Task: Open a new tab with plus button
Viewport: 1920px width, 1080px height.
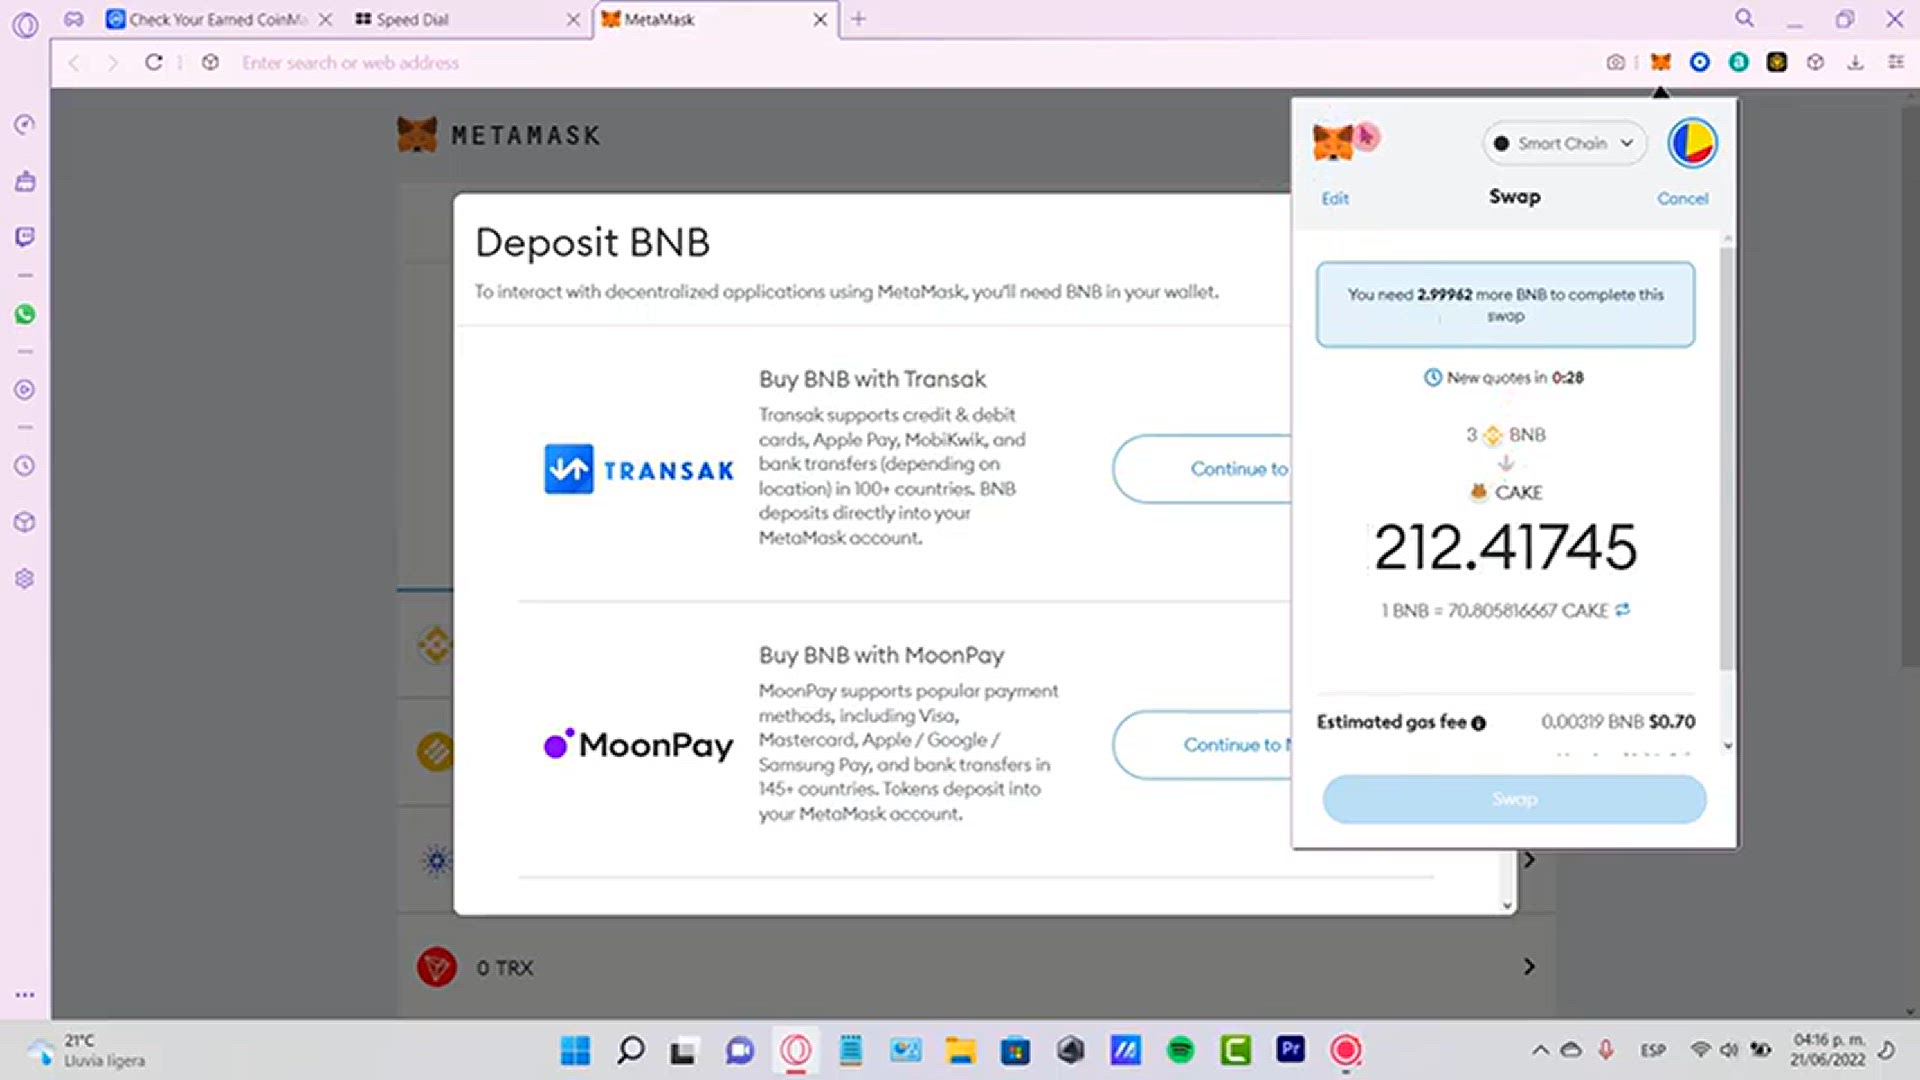Action: (858, 18)
